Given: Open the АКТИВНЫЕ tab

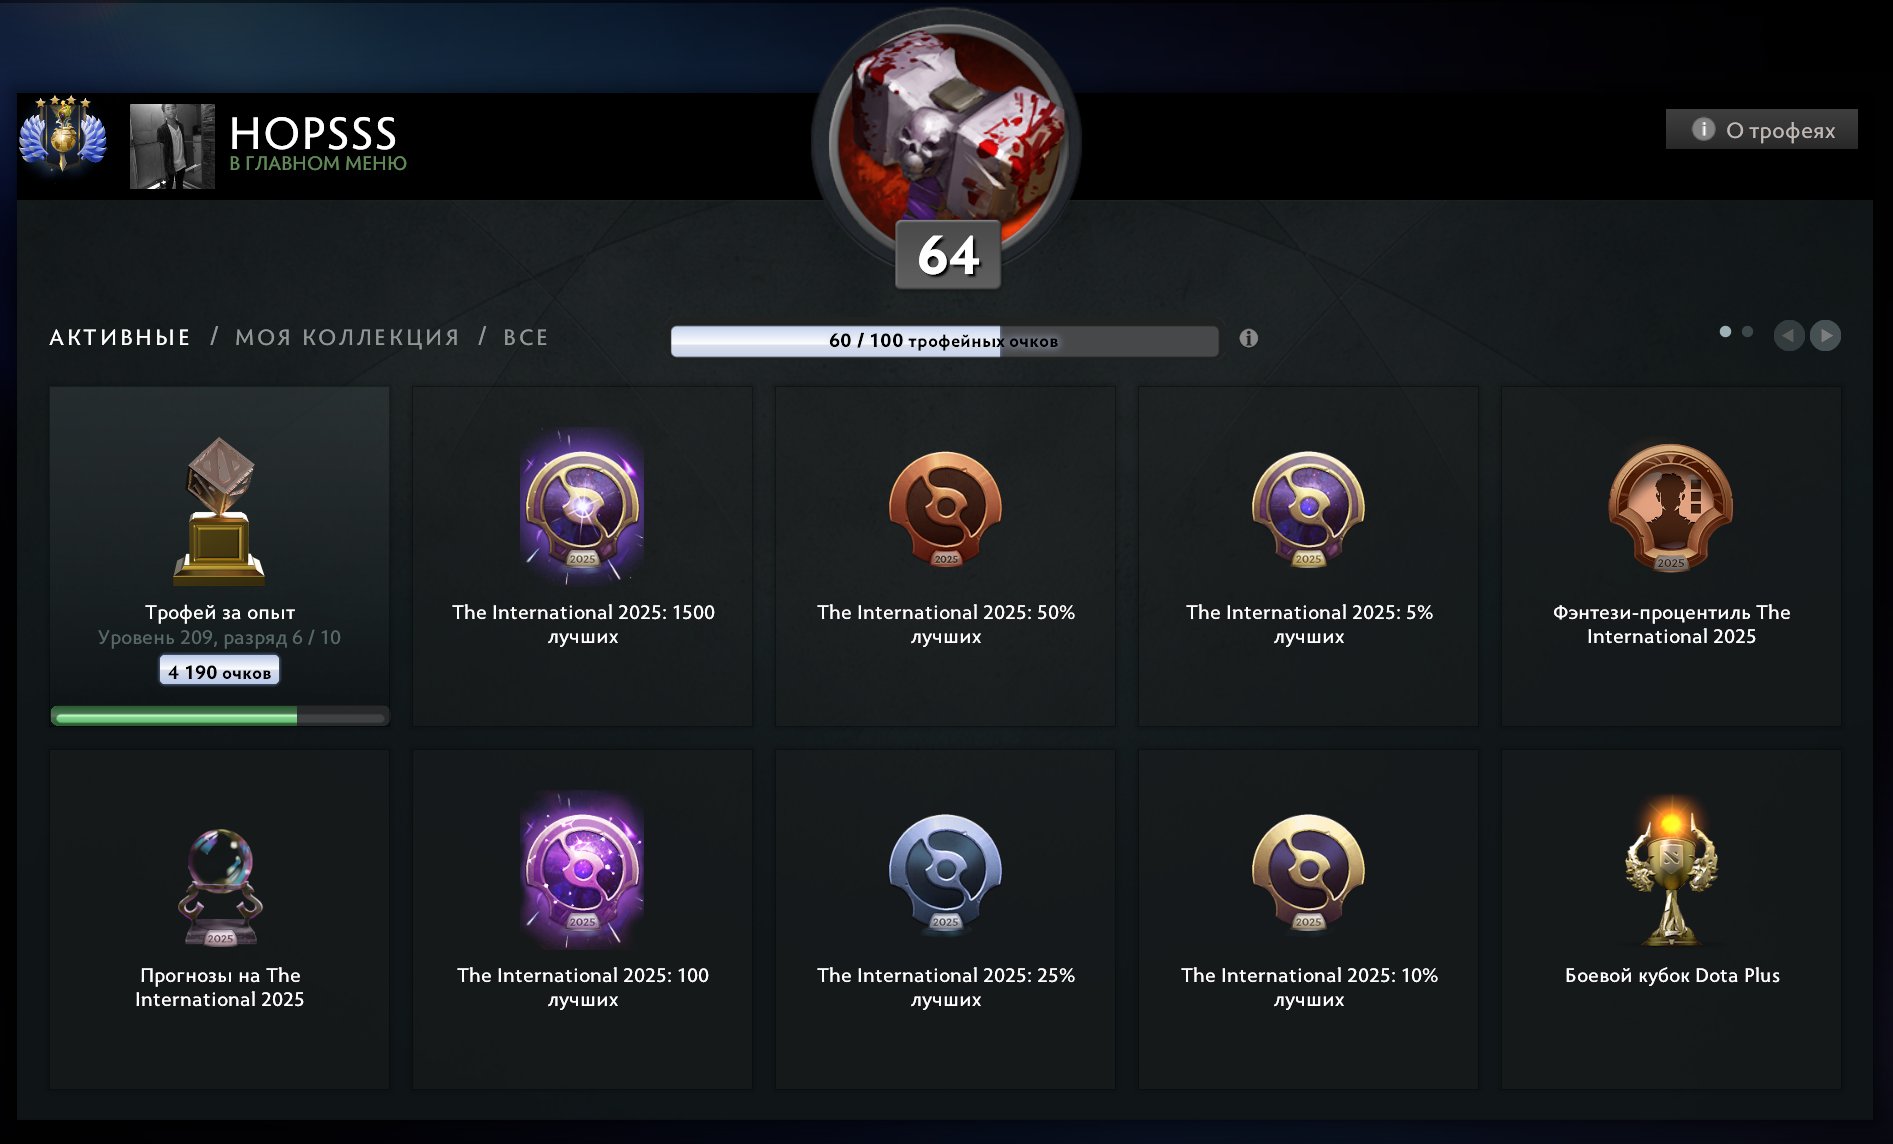Looking at the screenshot, I should 120,337.
